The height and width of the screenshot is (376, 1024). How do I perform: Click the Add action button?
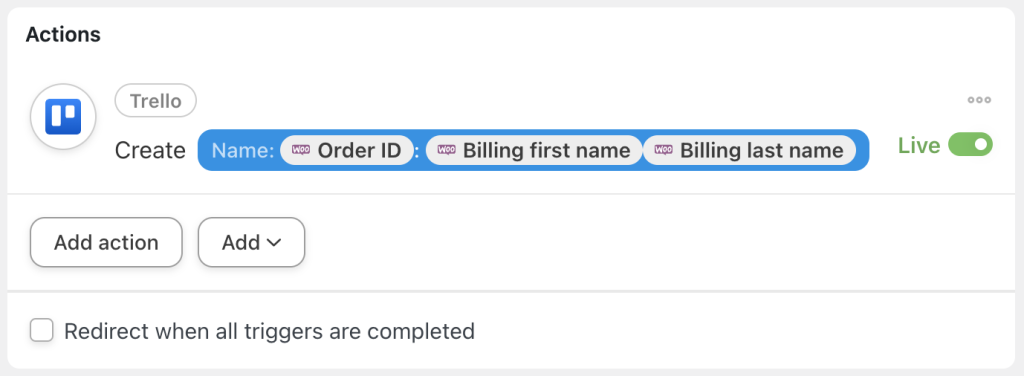[x=106, y=242]
